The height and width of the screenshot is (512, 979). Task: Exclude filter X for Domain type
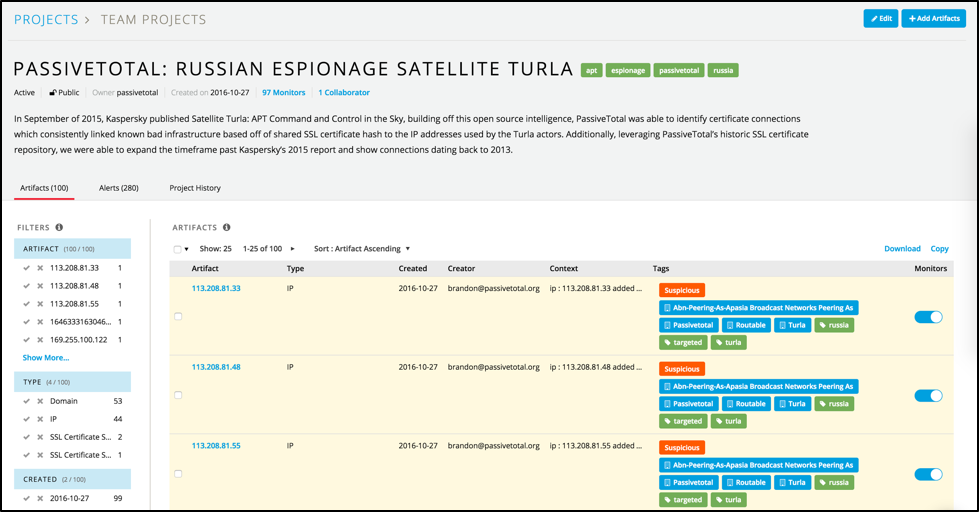pos(40,401)
